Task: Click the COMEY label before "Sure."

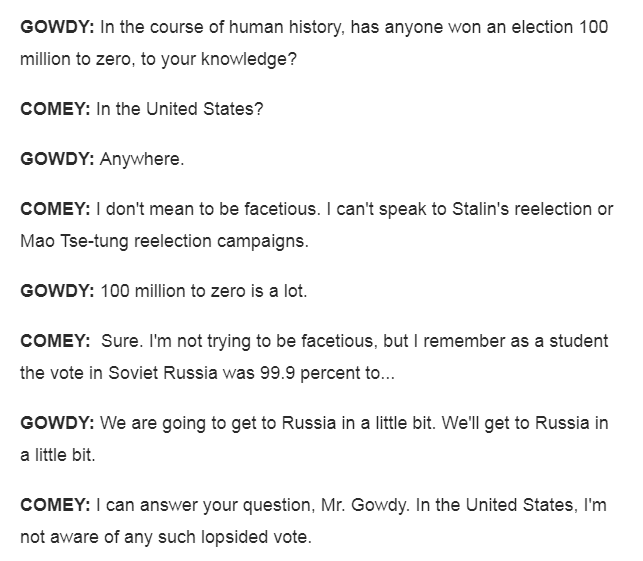Action: point(56,340)
